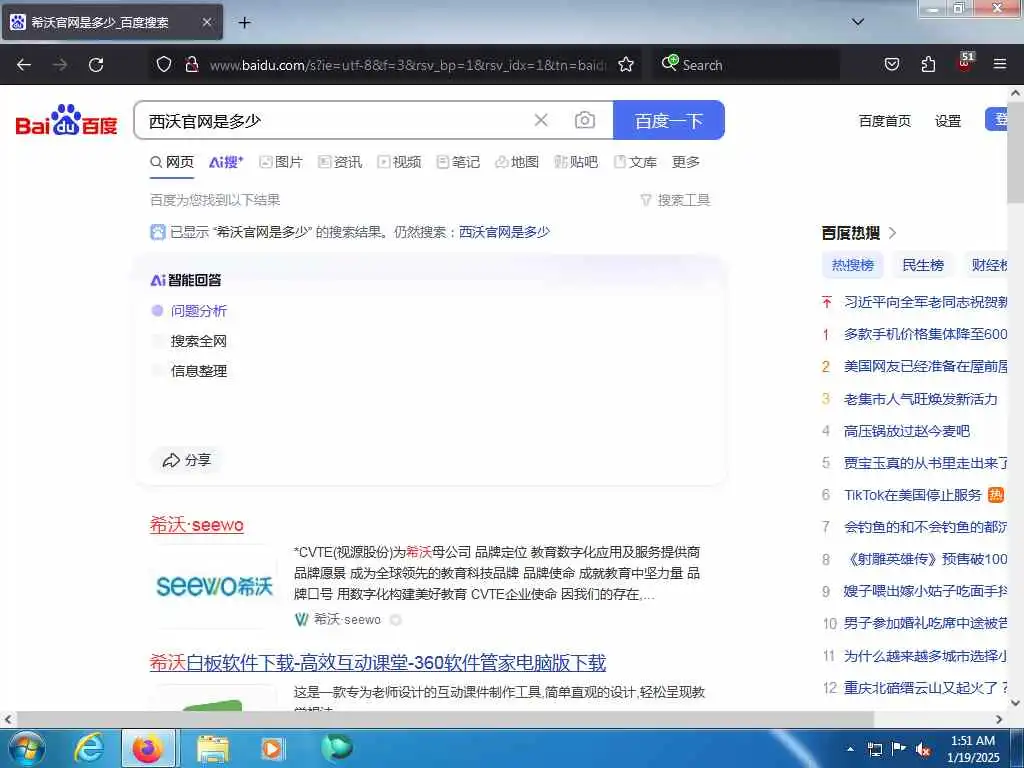Image resolution: width=1024 pixels, height=768 pixels.
Task: Switch to the 笔记 tab
Action: pos(458,162)
